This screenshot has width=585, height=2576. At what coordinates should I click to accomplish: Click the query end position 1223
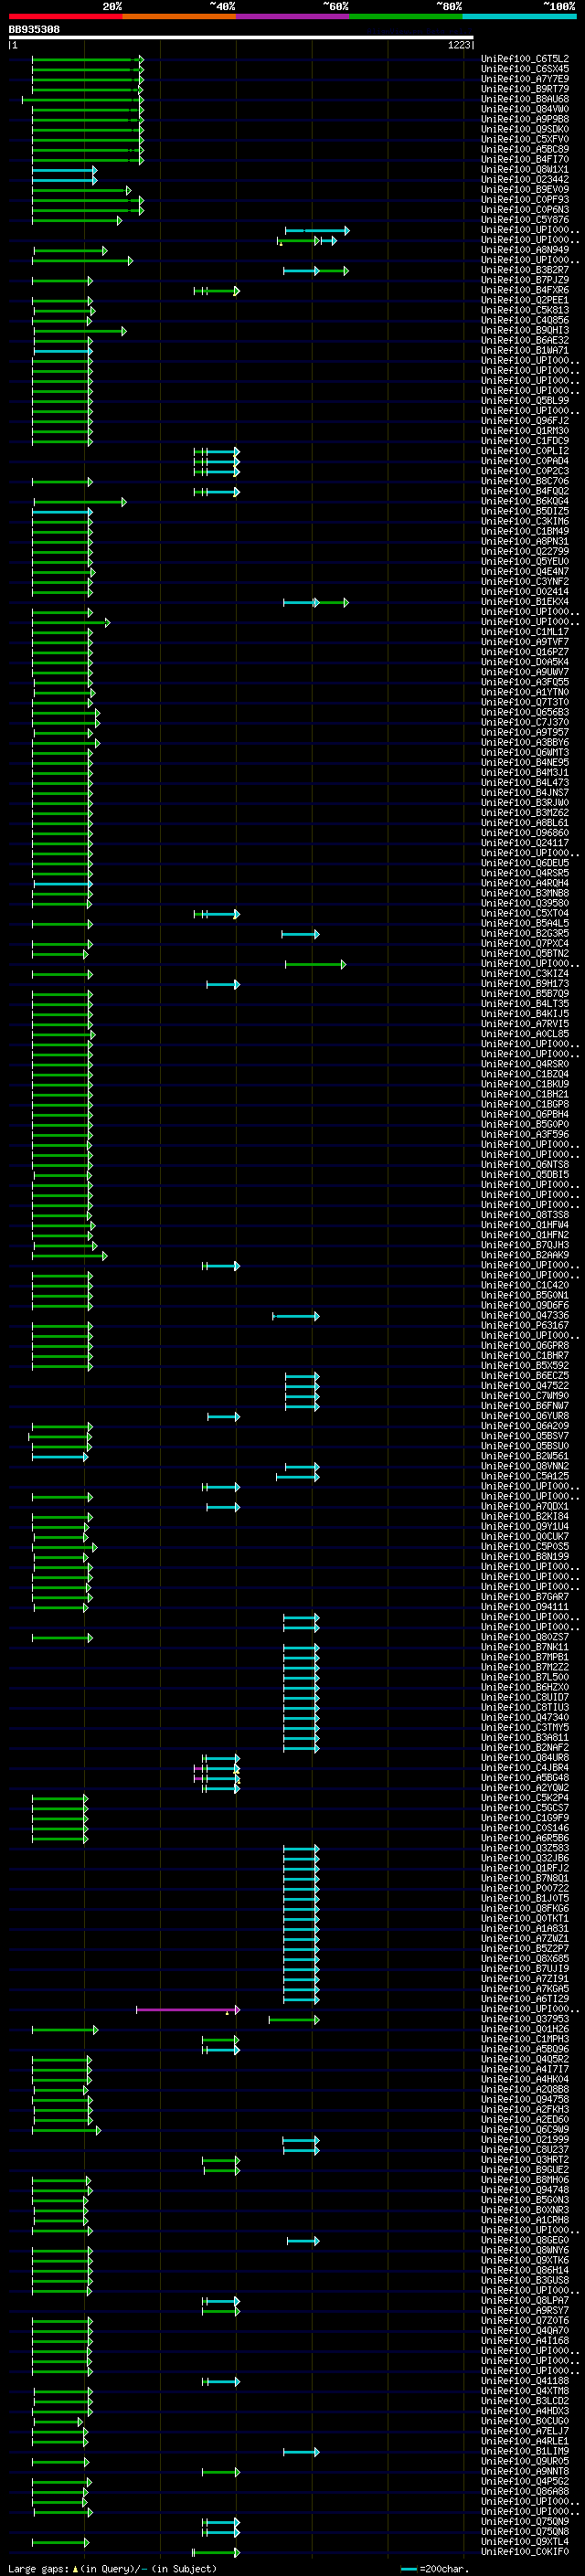(459, 45)
